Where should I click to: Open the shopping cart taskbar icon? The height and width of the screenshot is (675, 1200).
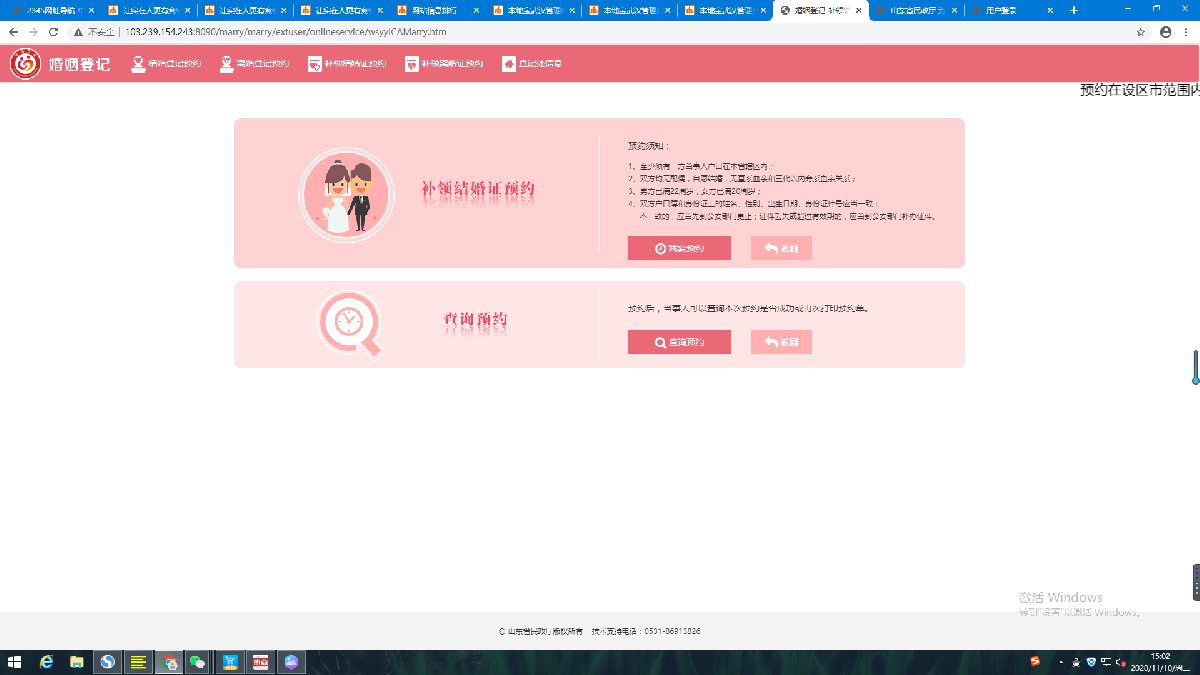(x=231, y=662)
